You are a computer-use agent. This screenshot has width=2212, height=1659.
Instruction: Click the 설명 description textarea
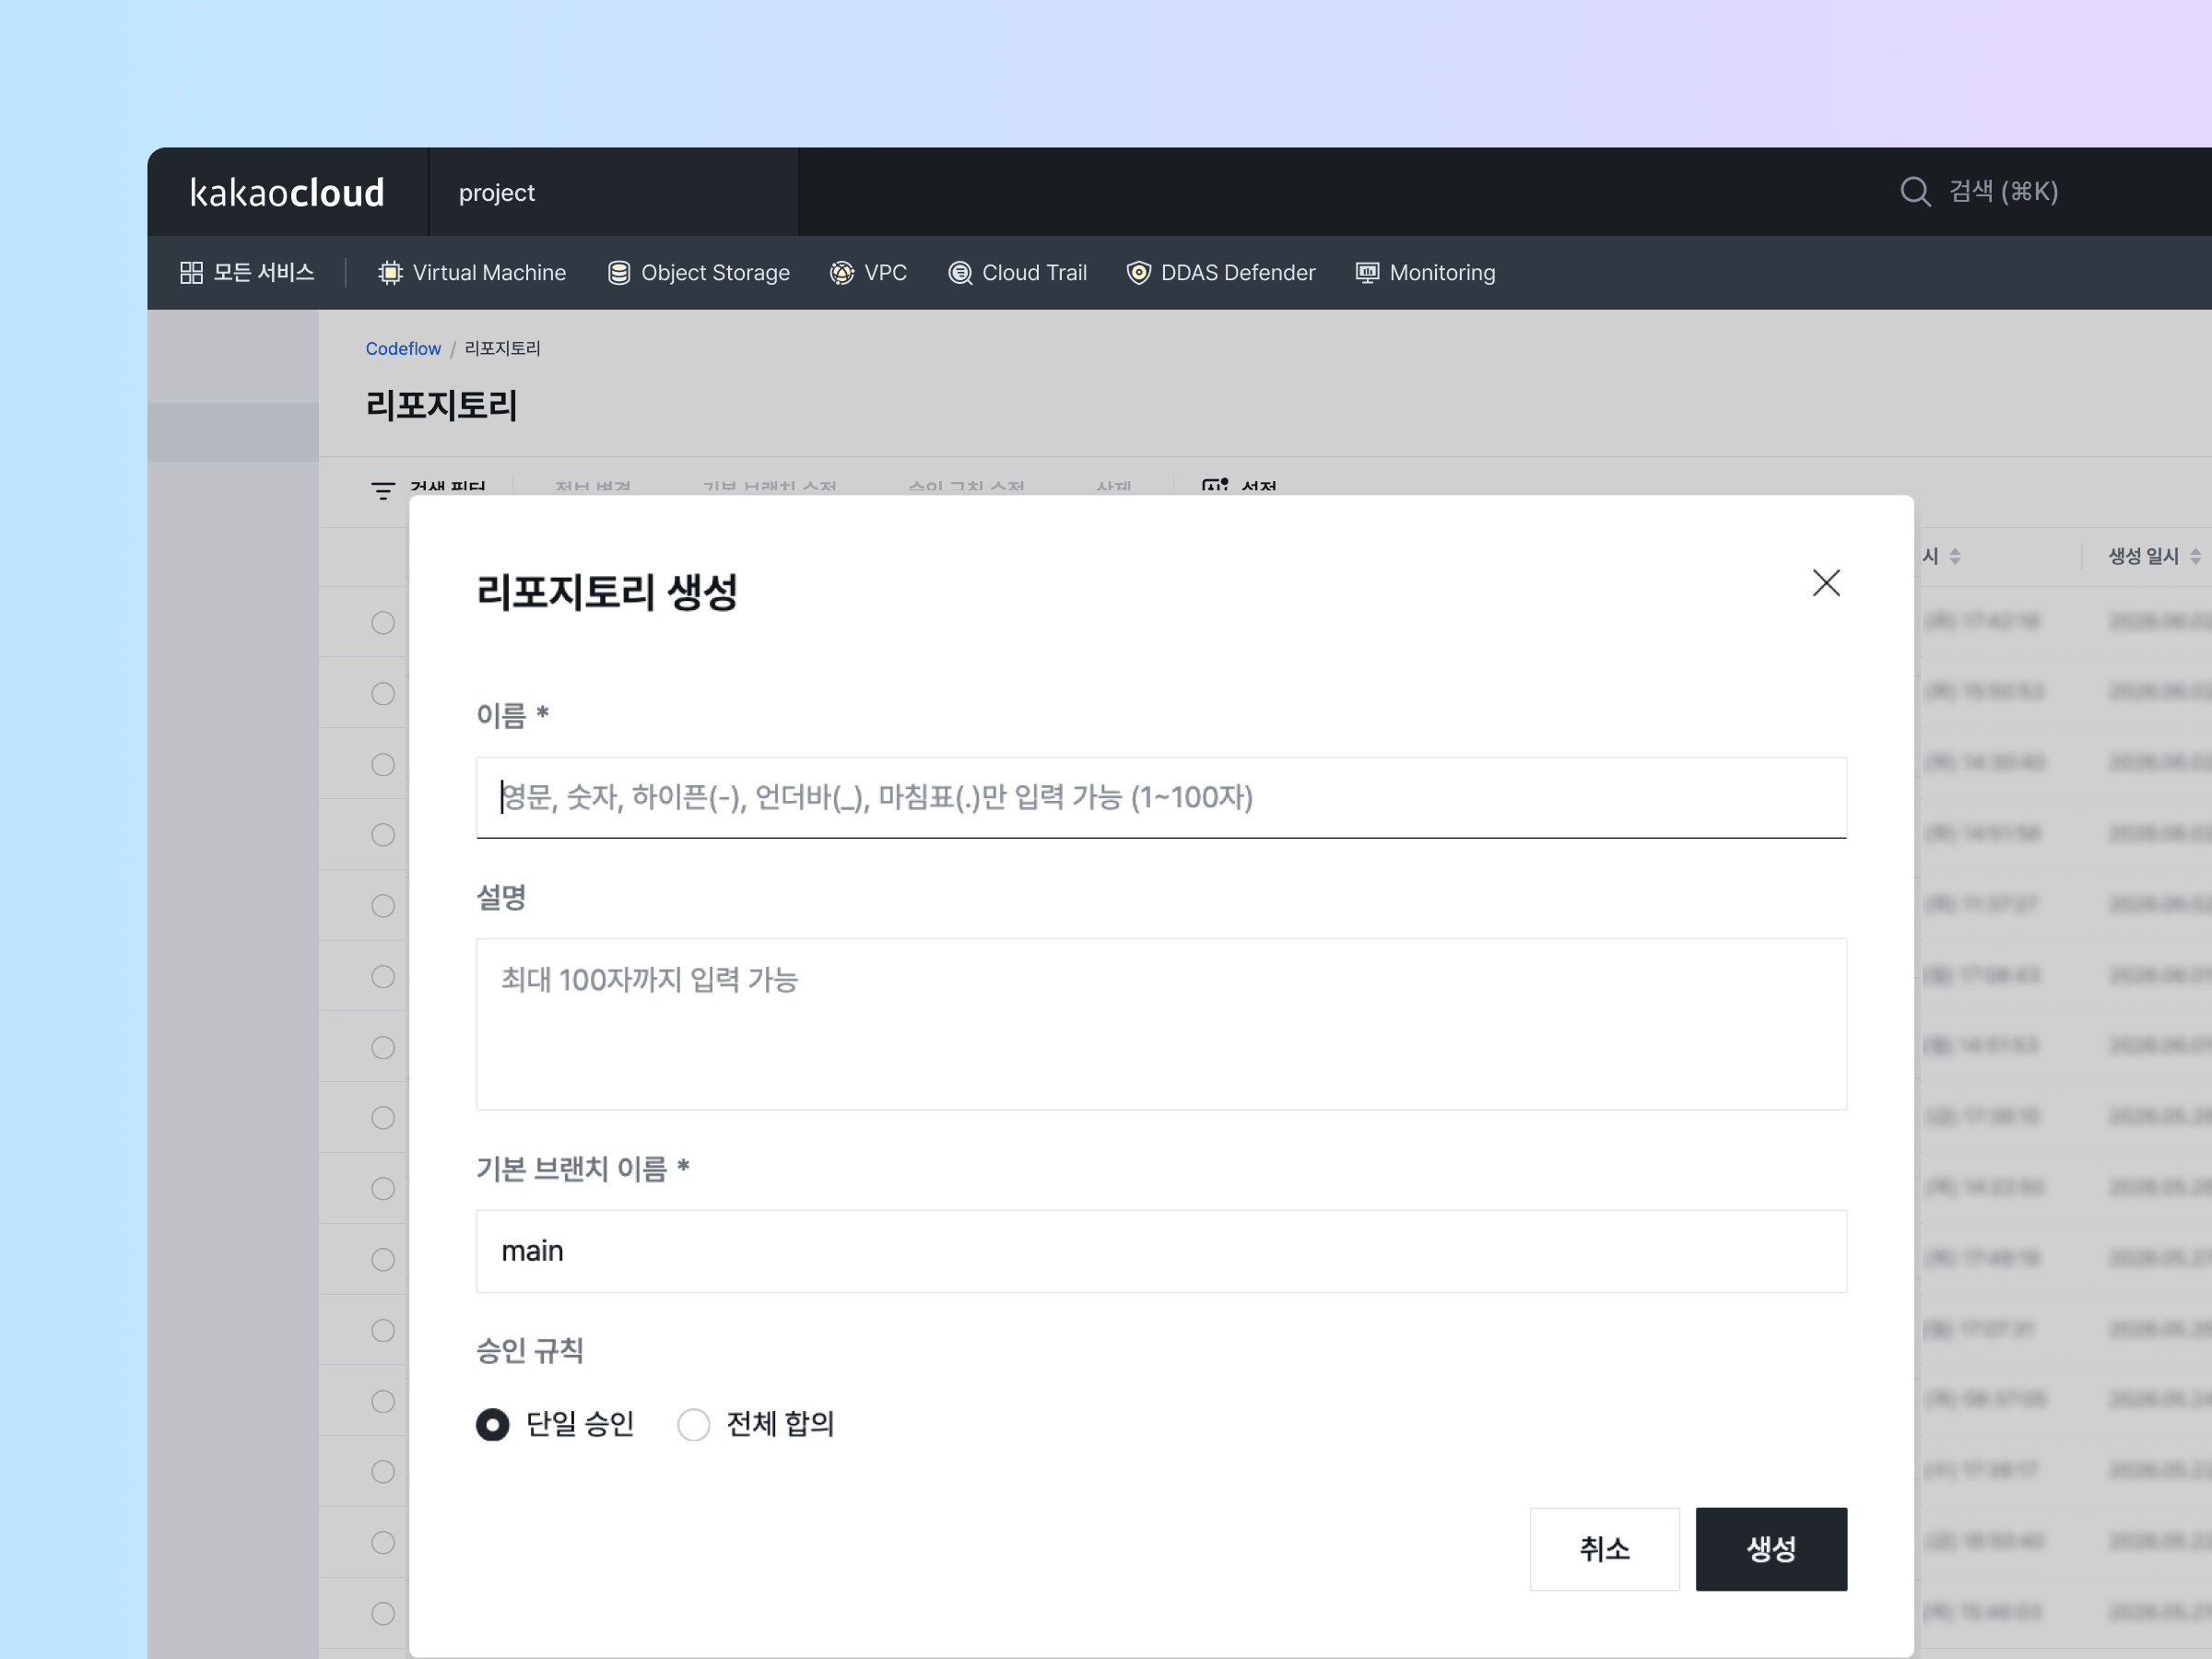[1161, 1024]
